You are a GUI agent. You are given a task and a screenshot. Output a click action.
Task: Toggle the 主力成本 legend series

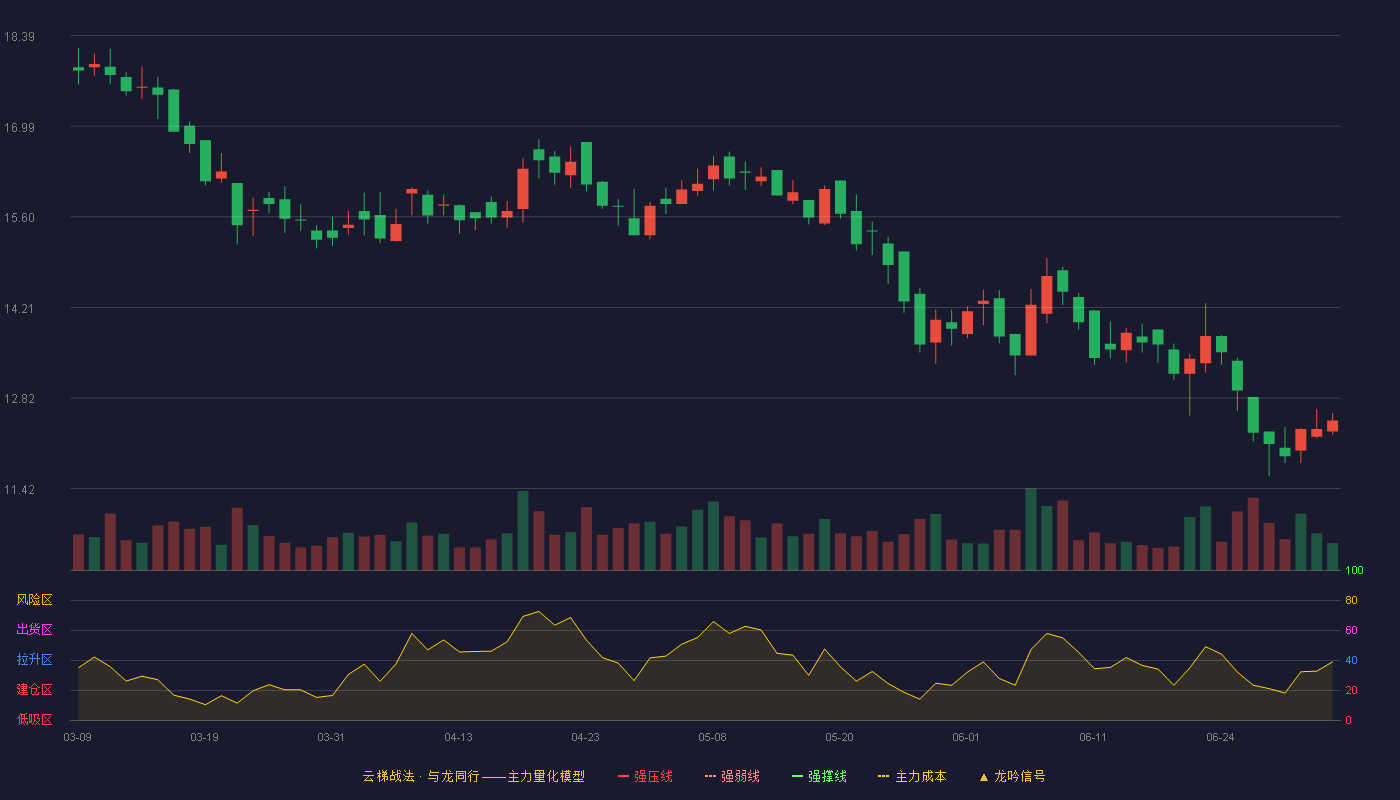pyautogui.click(x=912, y=776)
